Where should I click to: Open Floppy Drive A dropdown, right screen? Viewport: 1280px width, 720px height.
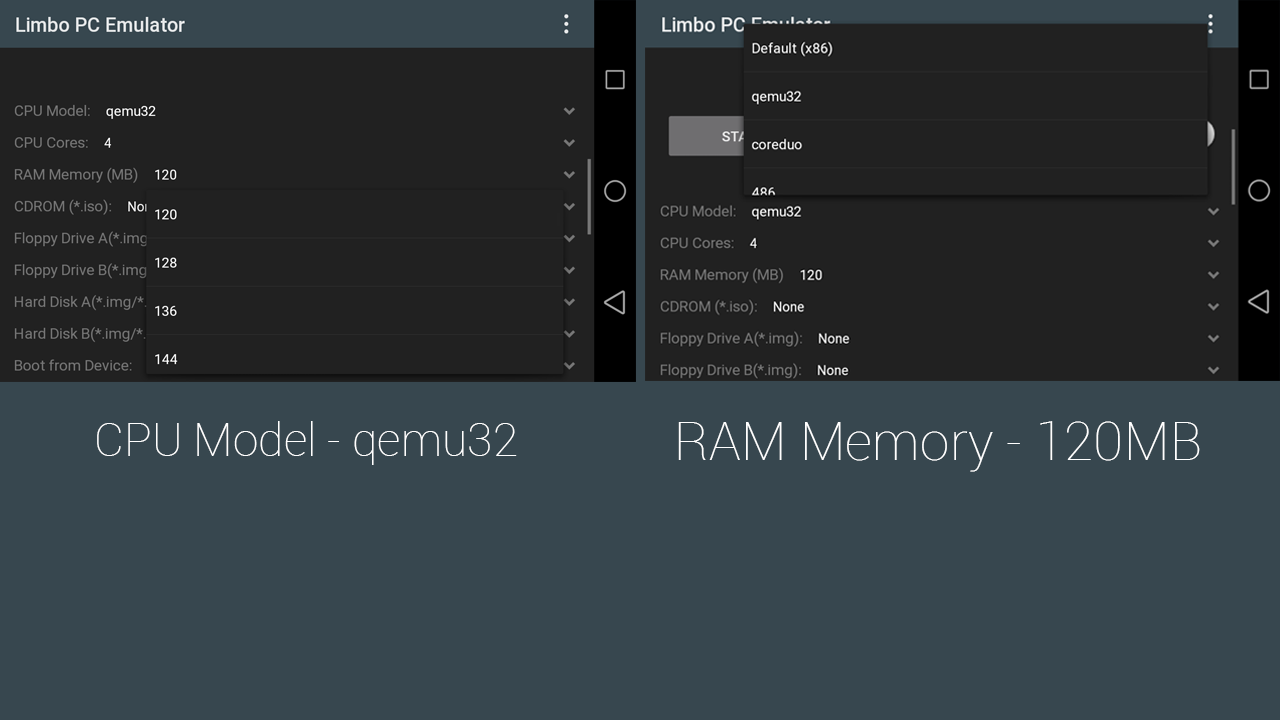point(1213,339)
